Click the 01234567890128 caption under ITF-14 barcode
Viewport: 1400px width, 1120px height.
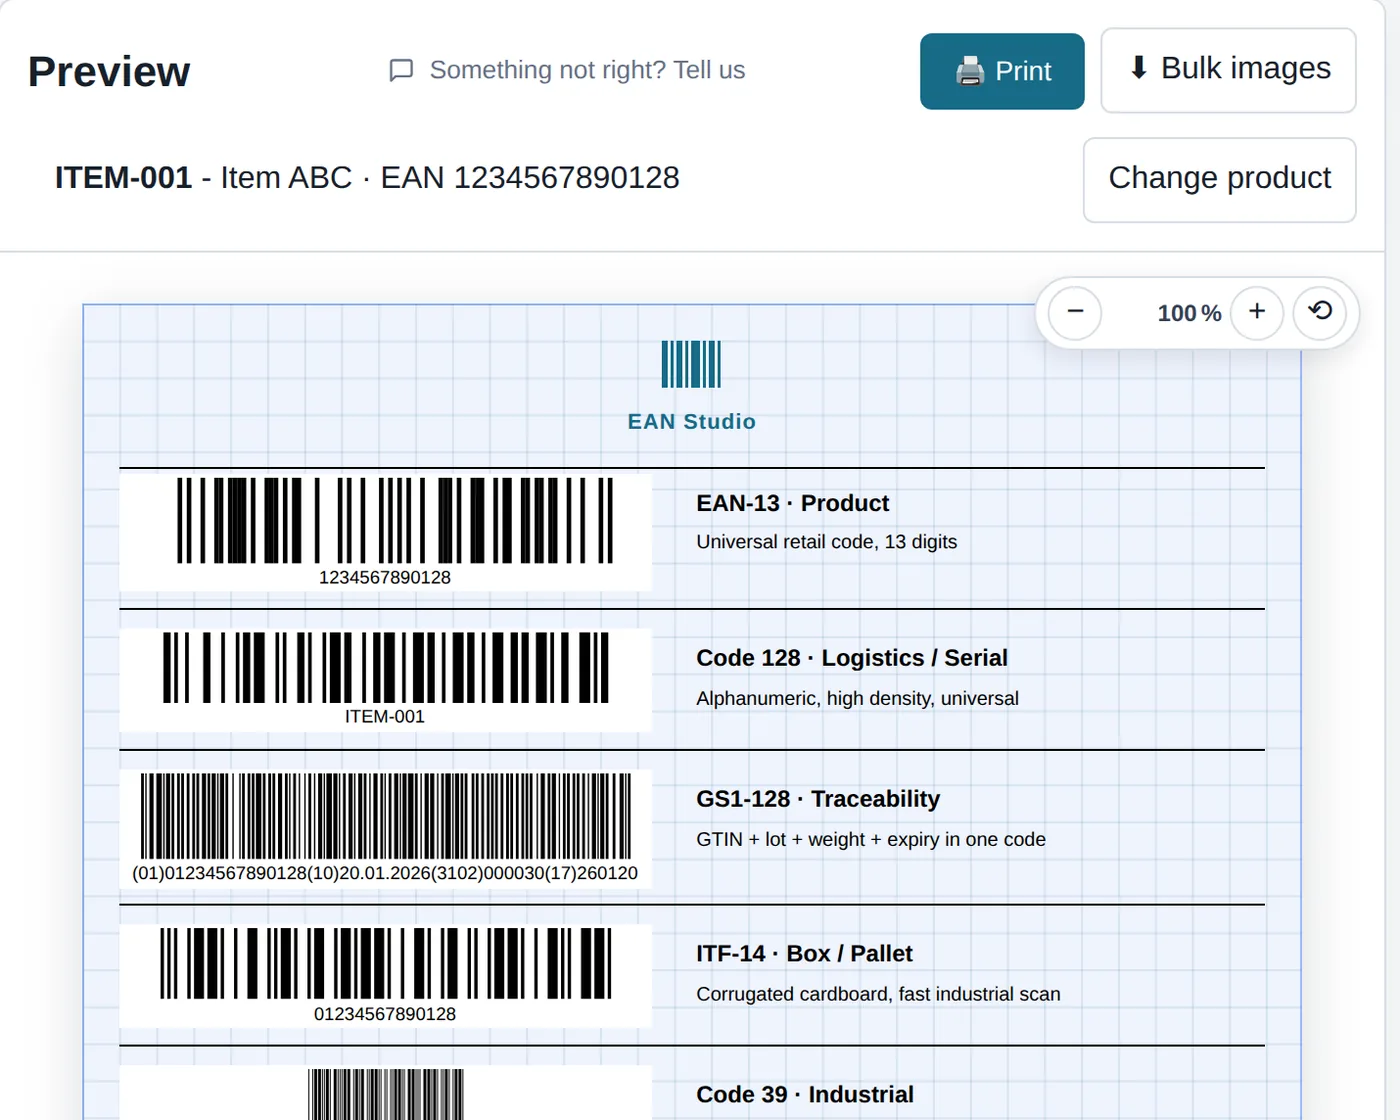click(x=385, y=1014)
